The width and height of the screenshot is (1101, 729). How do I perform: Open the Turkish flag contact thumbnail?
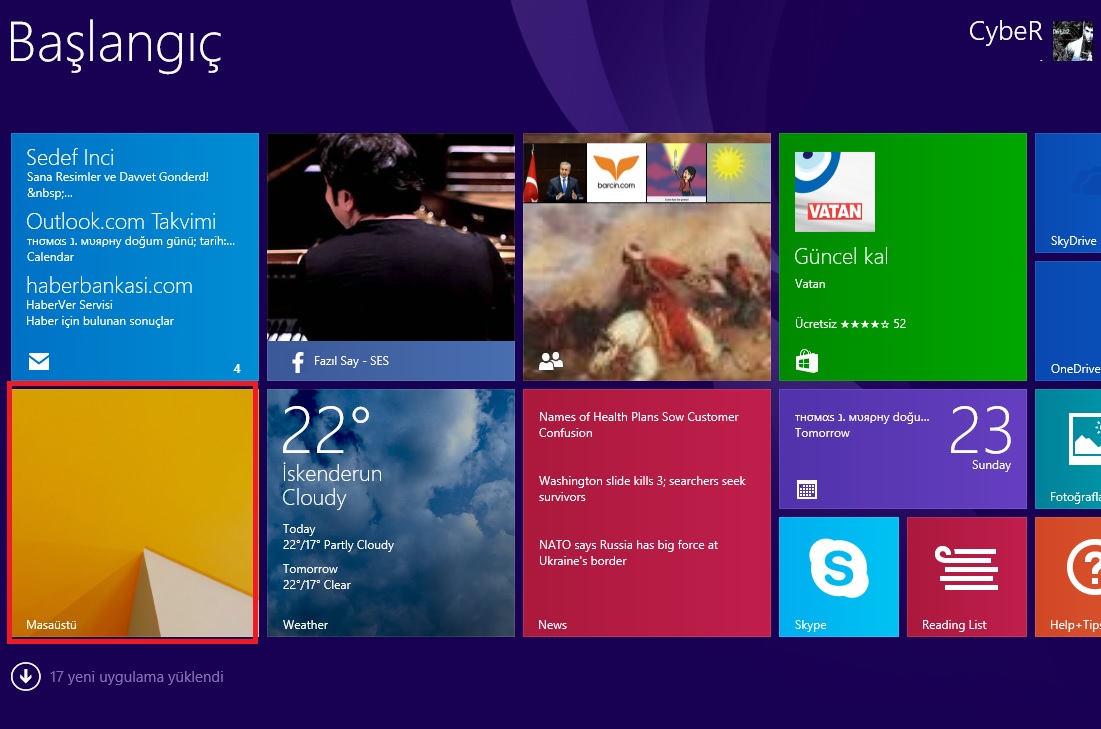555,173
